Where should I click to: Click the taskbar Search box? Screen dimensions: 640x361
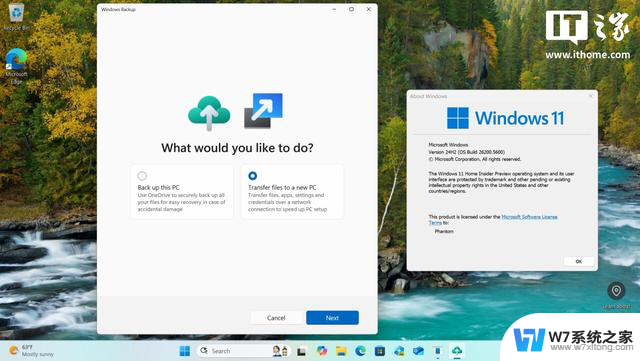[242, 351]
